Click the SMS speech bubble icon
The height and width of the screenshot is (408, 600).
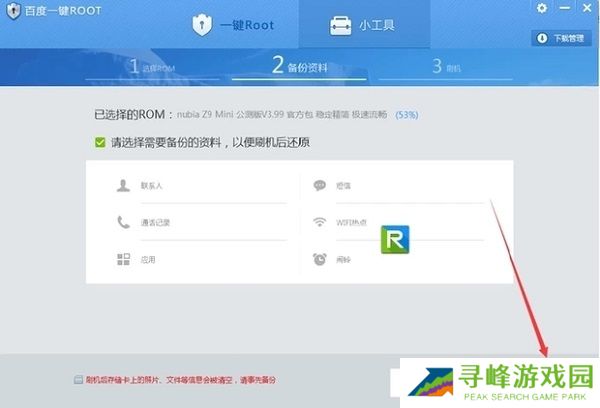click(320, 186)
